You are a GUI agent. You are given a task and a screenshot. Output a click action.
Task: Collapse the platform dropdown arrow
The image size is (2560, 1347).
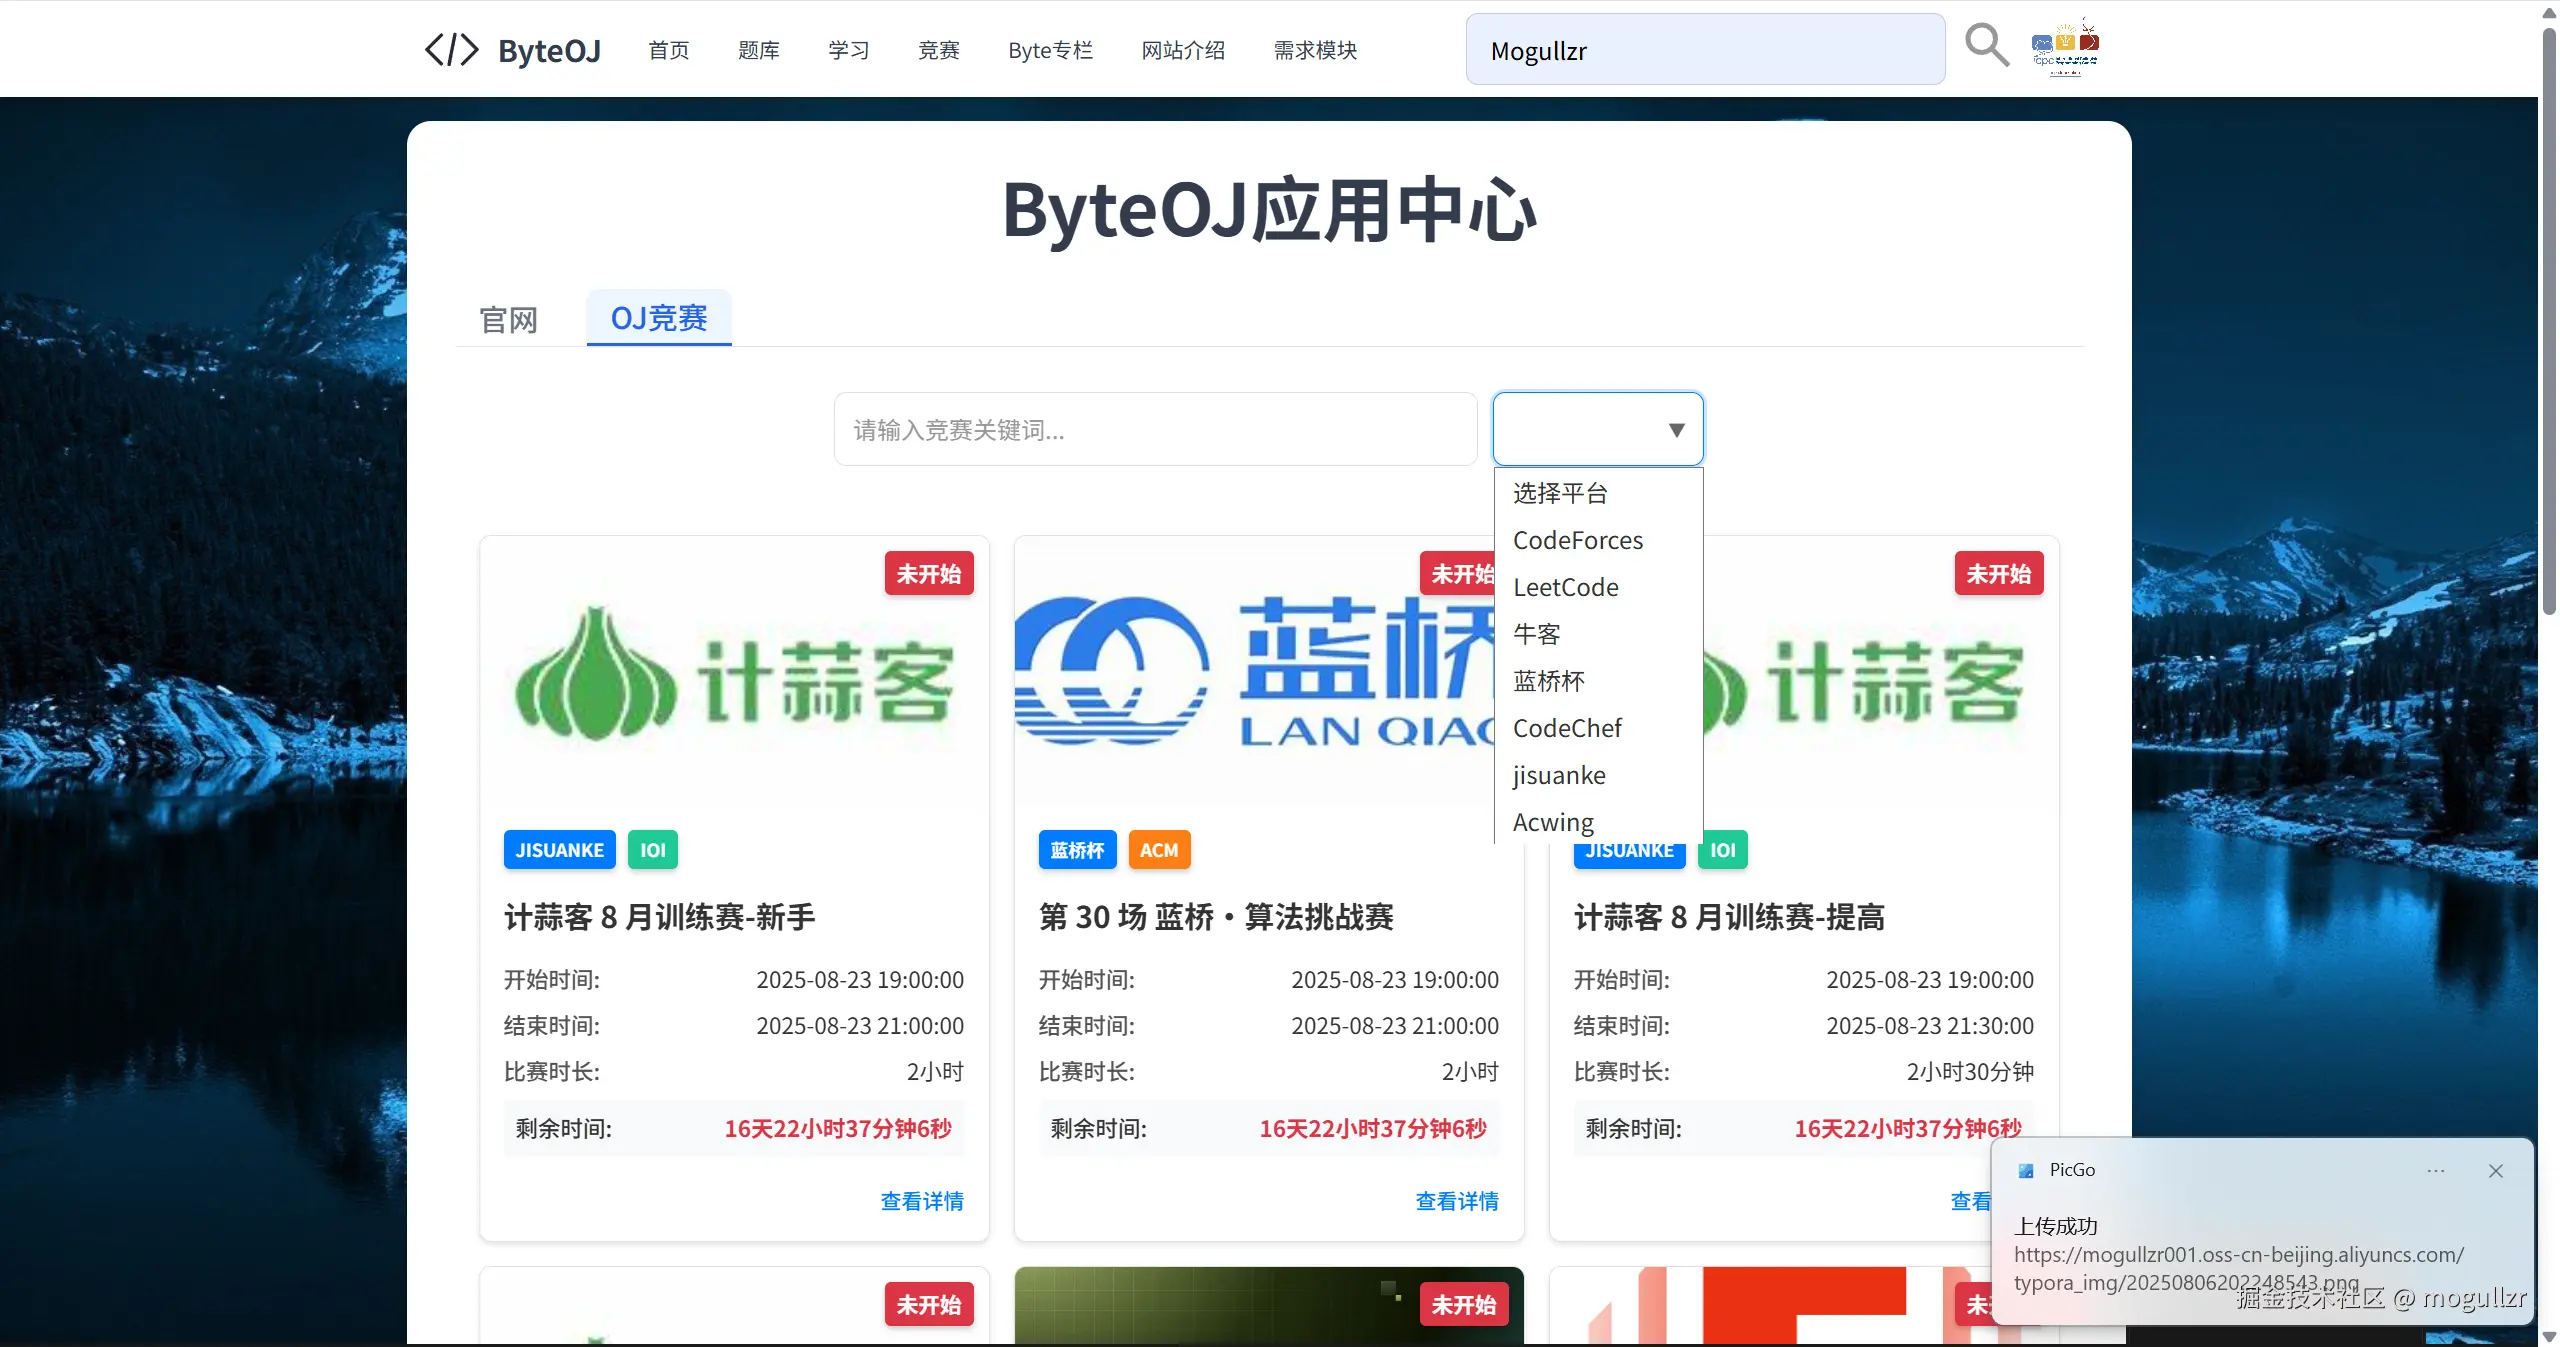click(x=1676, y=430)
